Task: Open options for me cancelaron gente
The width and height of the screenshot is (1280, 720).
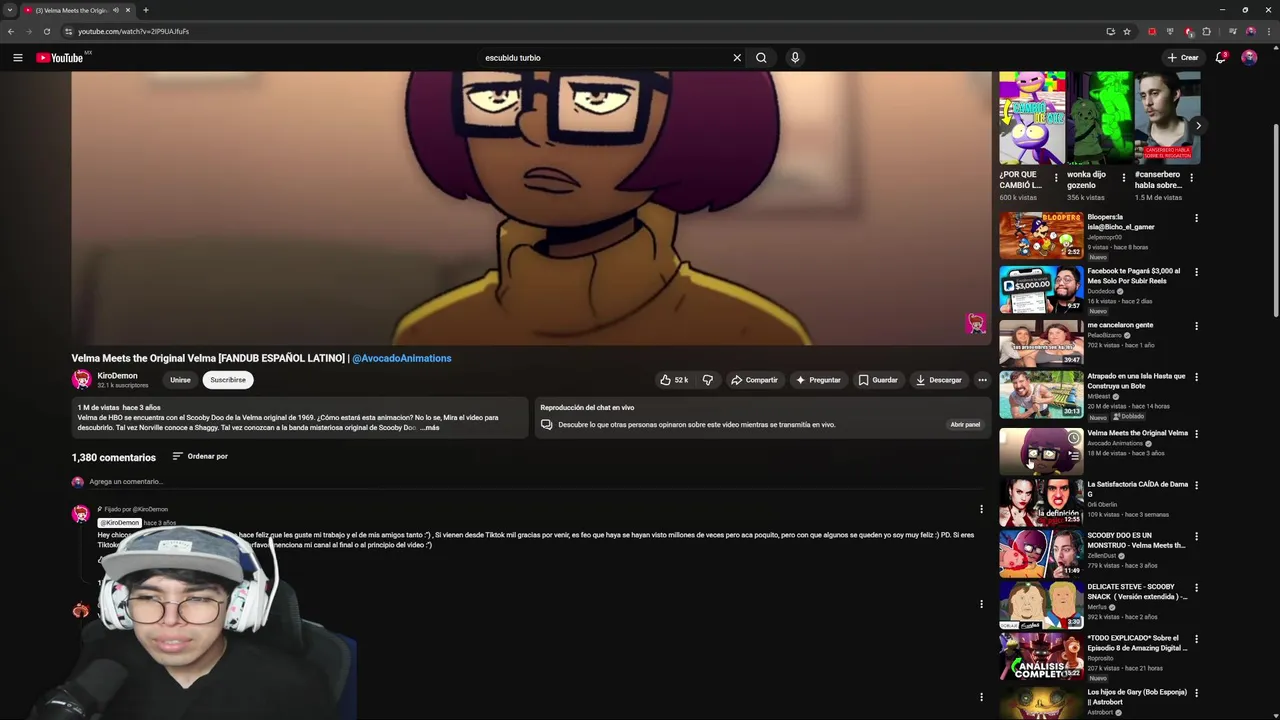Action: click(1196, 326)
